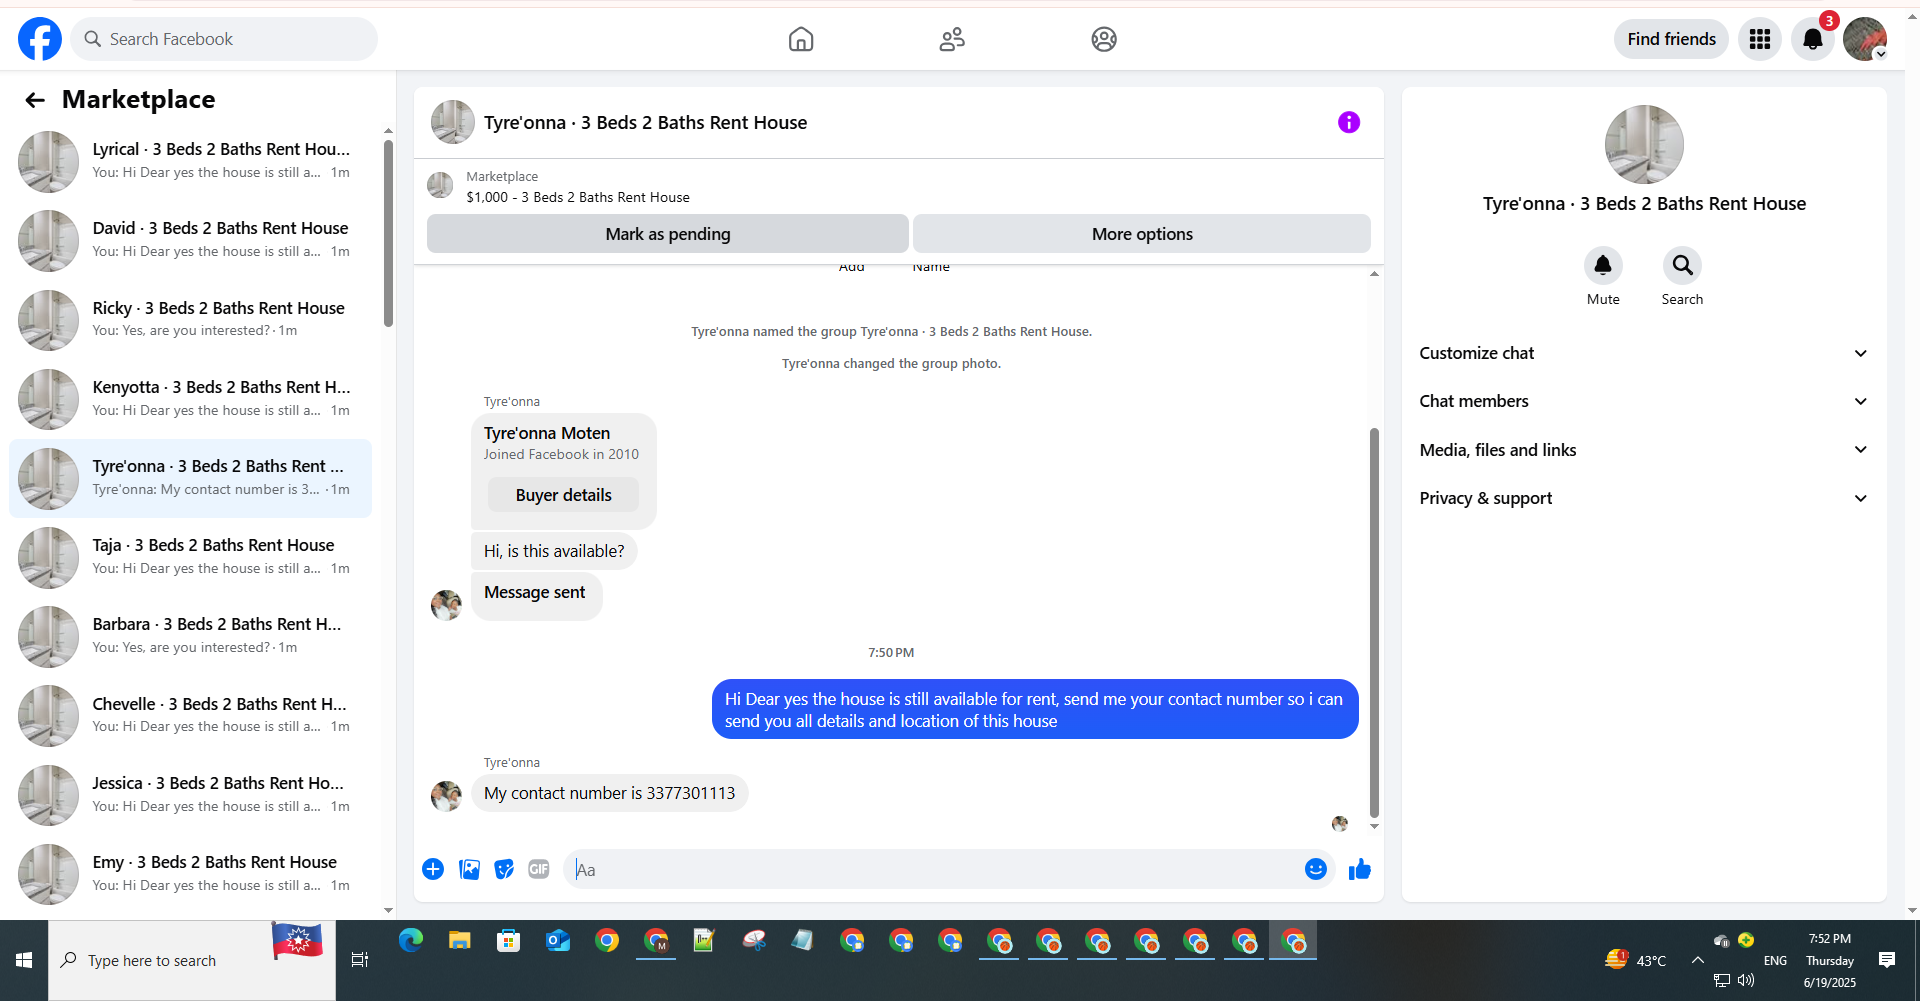This screenshot has width=1920, height=1001.
Task: Choose a sticker from the sticker icon
Action: pyautogui.click(x=504, y=869)
